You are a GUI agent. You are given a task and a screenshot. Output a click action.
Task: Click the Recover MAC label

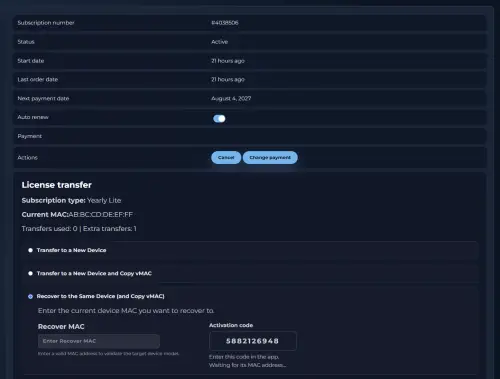pos(61,327)
